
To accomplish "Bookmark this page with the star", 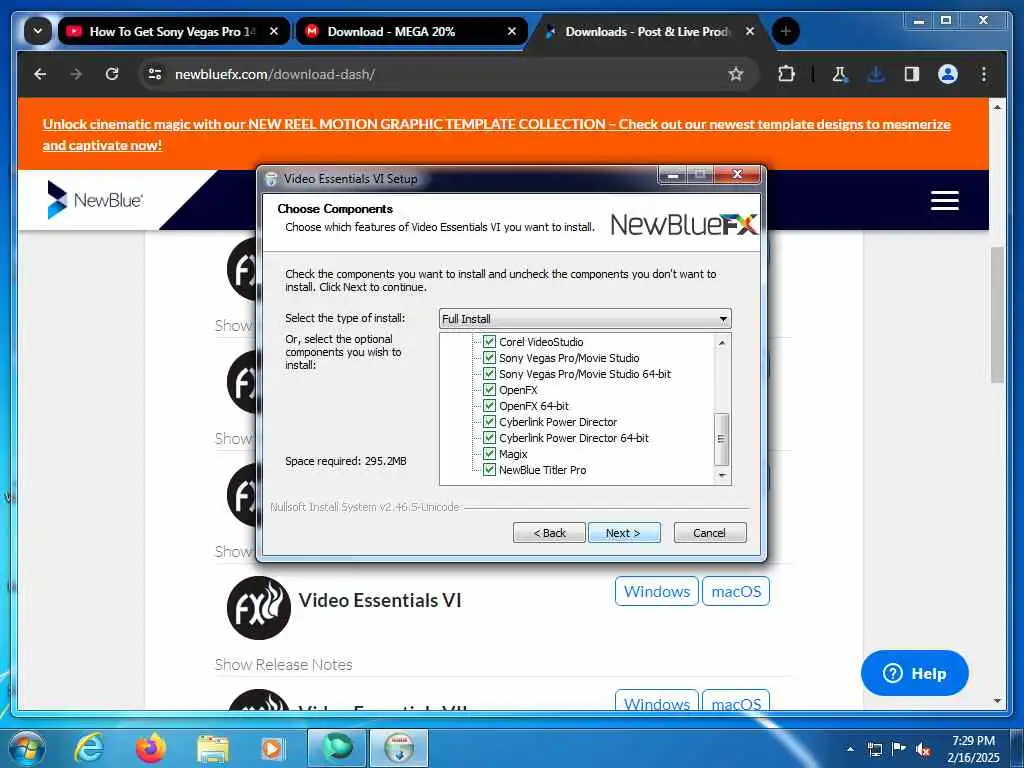I will tap(736, 74).
